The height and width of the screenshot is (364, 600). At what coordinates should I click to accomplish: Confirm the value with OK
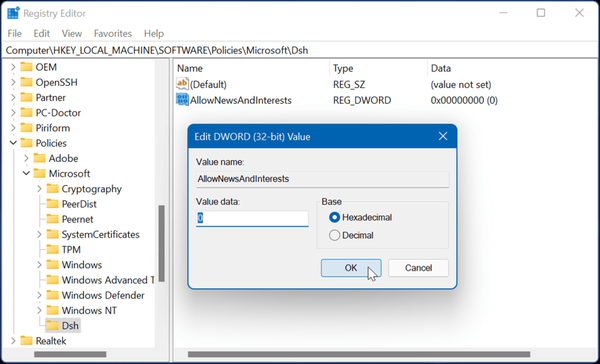pos(351,268)
